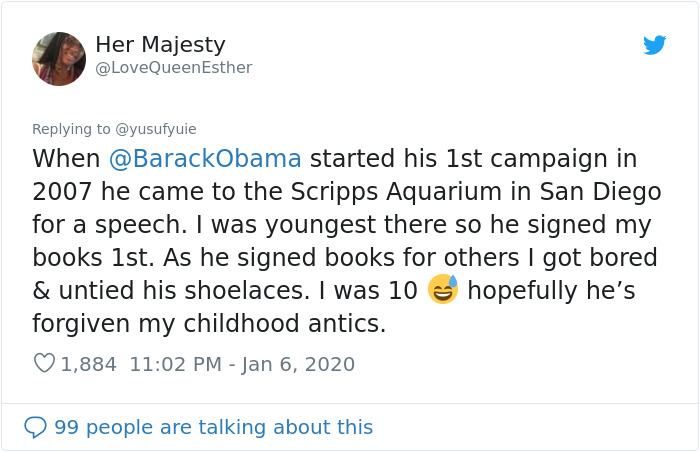Click the 1,884 likes count
The width and height of the screenshot is (700, 452).
[x=89, y=364]
